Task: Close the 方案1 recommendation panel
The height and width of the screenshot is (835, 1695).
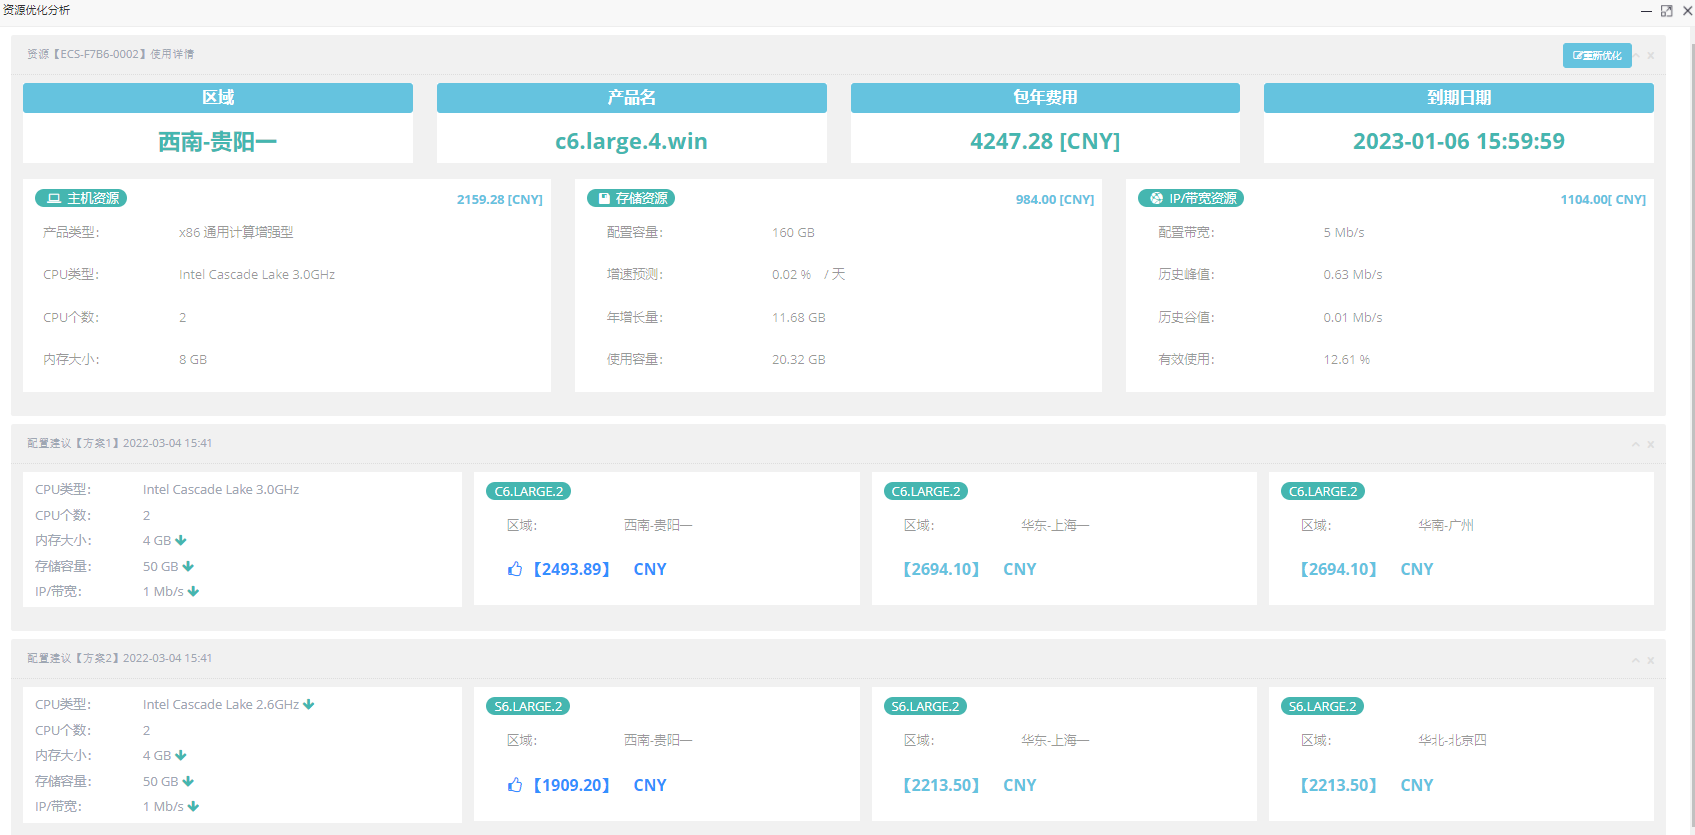Action: pyautogui.click(x=1651, y=444)
